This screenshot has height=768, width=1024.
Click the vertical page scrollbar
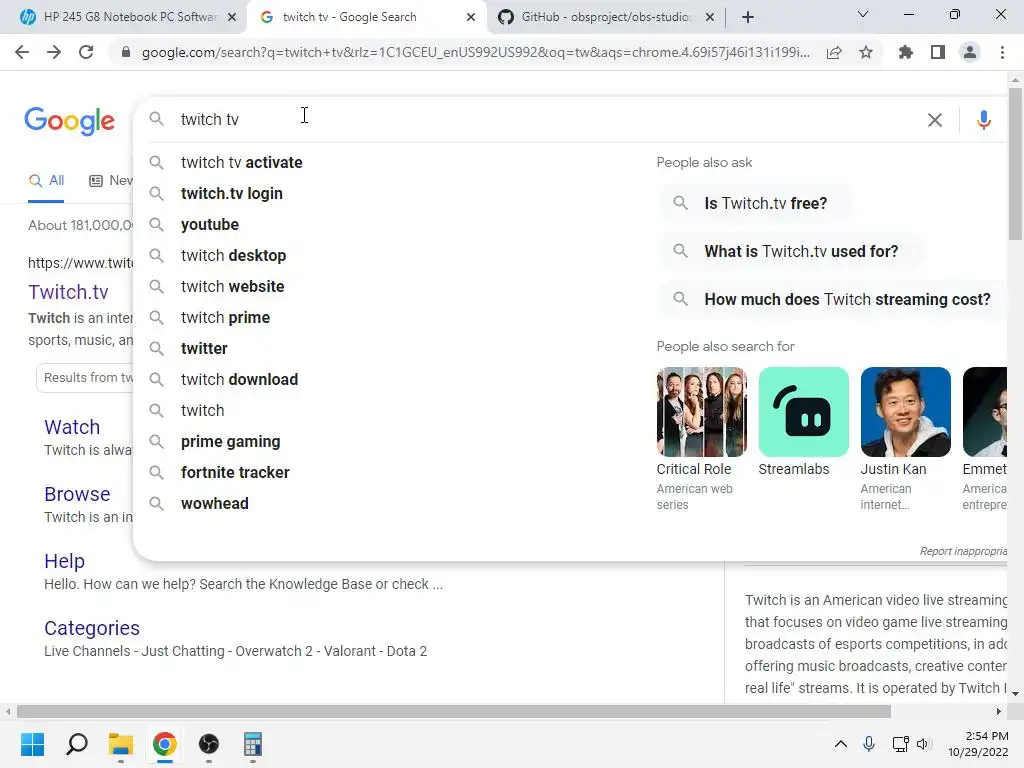tap(1015, 163)
